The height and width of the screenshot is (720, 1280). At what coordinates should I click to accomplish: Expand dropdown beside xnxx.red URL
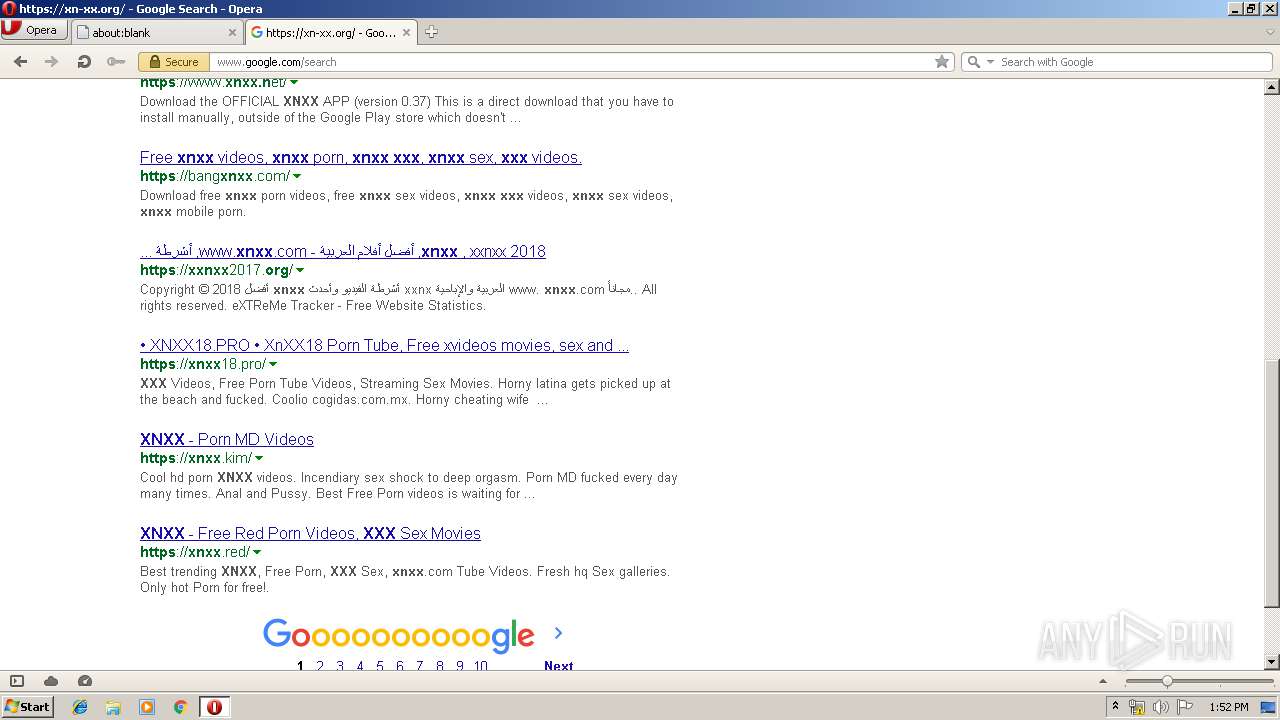(257, 553)
